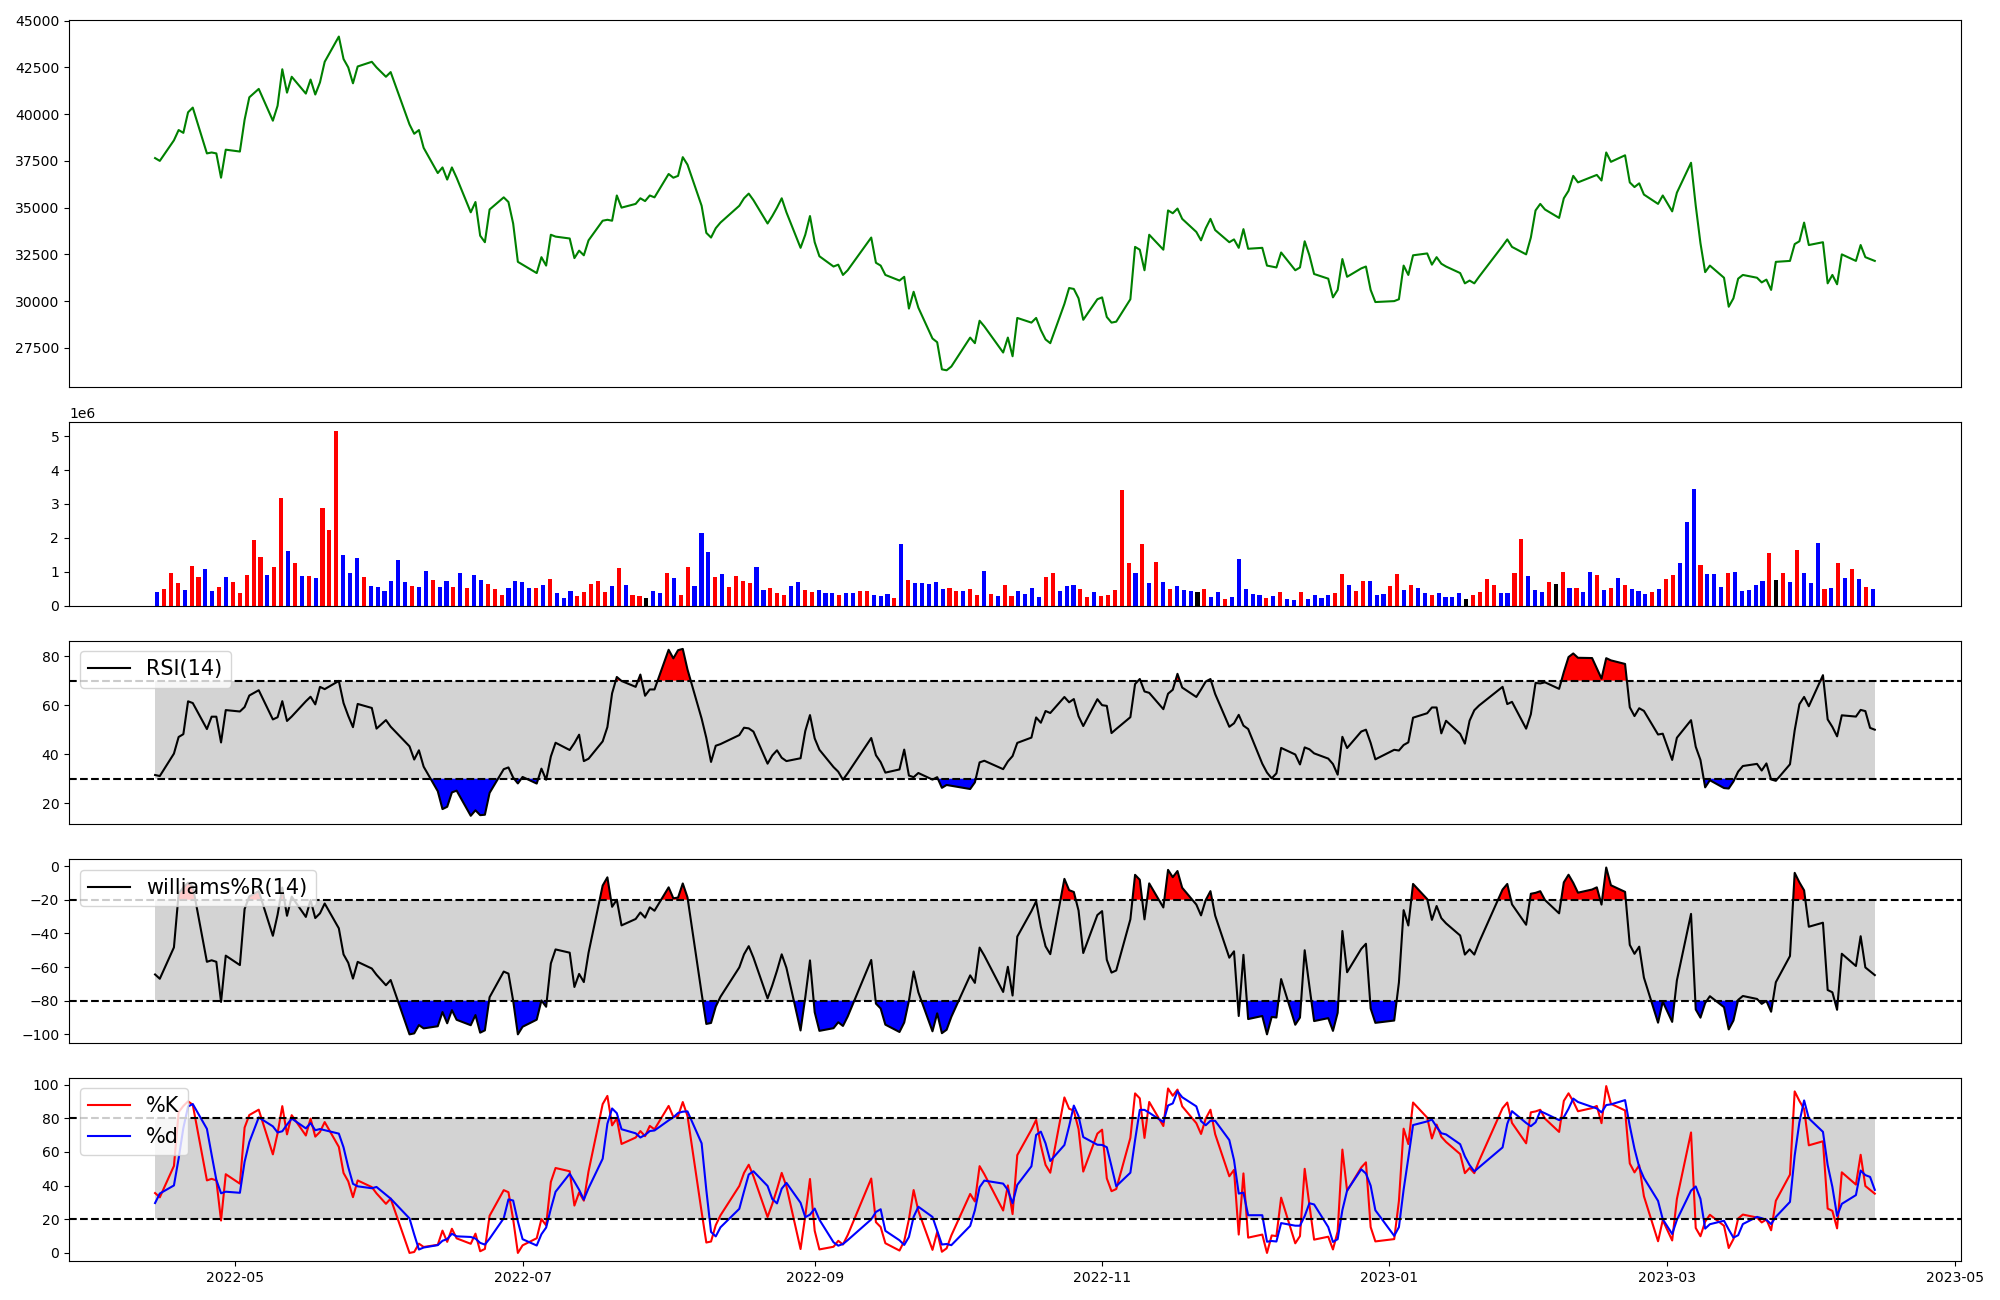Click the %d legend text

(162, 1136)
